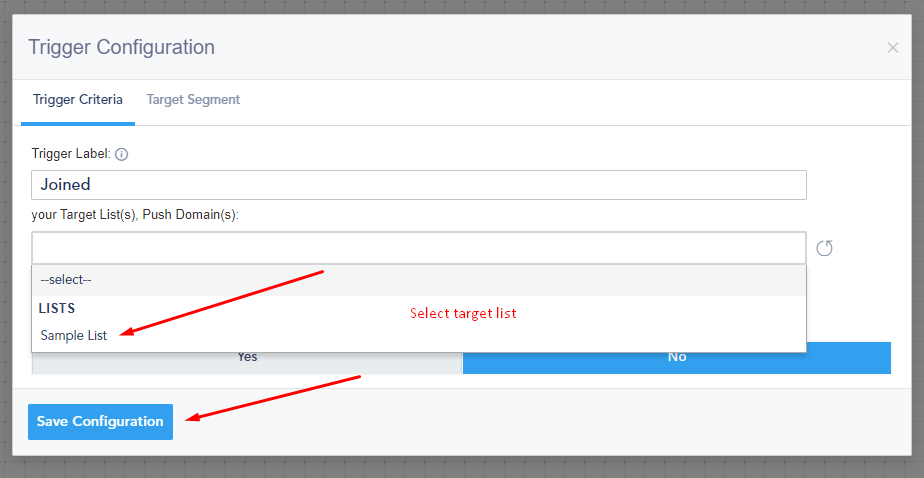This screenshot has height=478, width=924.
Task: Click the LISTS group header
Action: (x=58, y=309)
